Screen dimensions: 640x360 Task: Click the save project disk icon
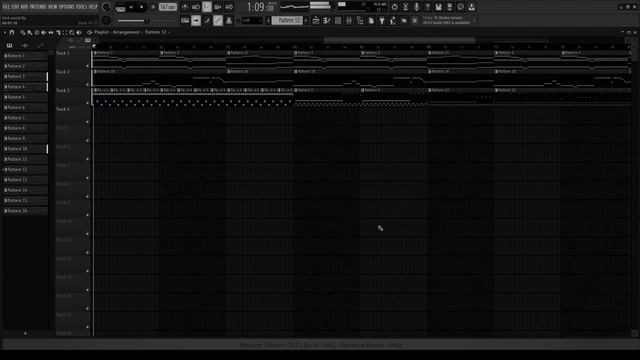438,7
